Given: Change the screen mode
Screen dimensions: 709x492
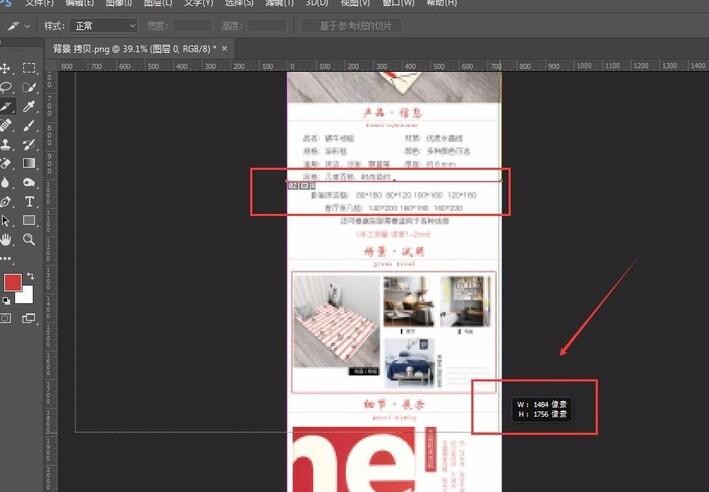Looking at the screenshot, I should [28, 318].
